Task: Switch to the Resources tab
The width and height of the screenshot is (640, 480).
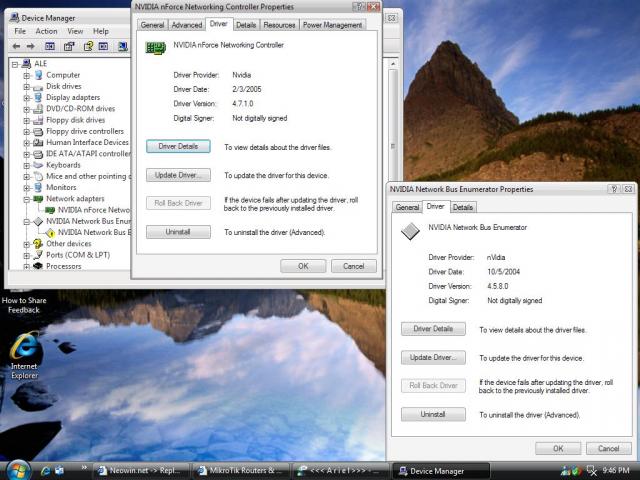Action: click(279, 25)
